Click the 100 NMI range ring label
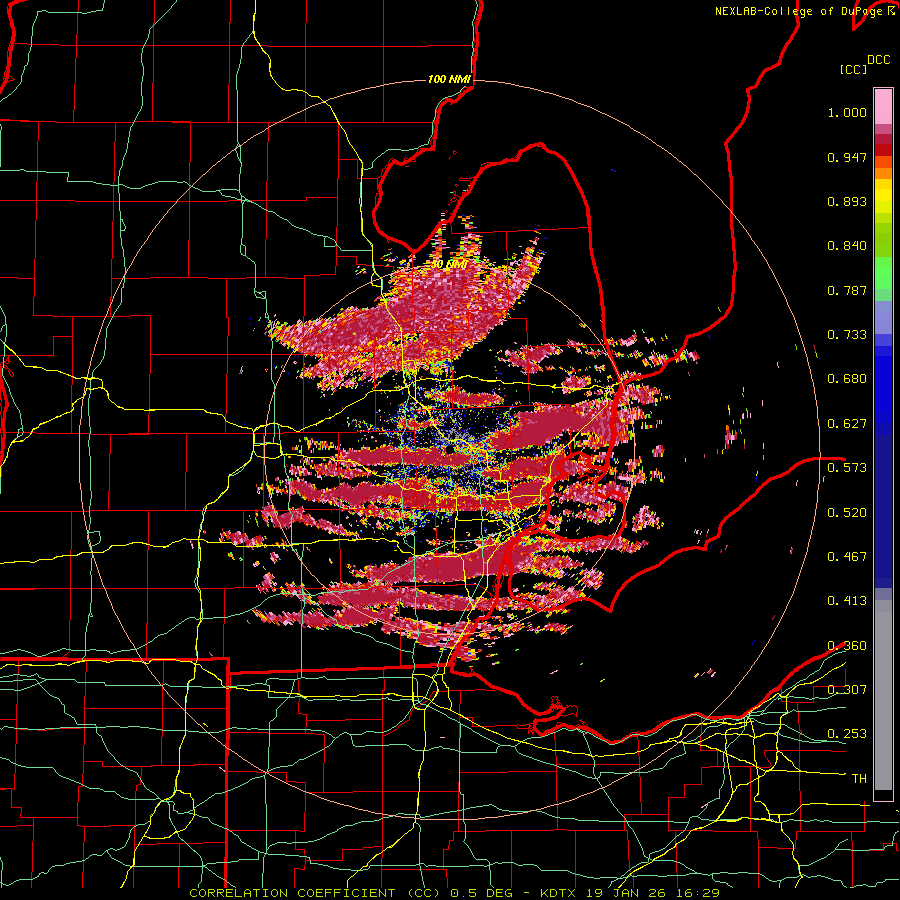The image size is (900, 900). pyautogui.click(x=449, y=79)
